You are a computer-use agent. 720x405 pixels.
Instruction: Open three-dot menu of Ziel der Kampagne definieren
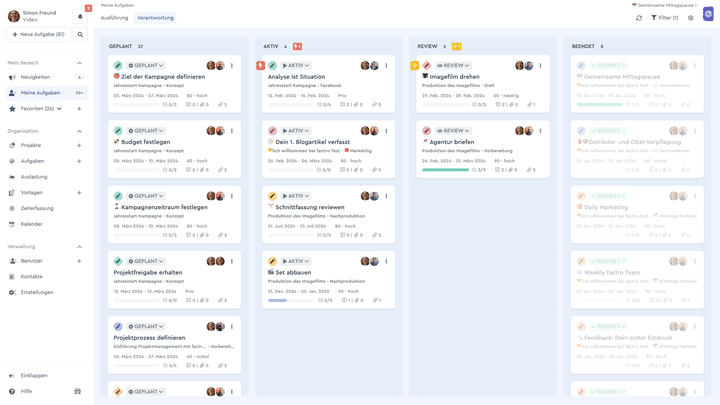click(x=232, y=66)
